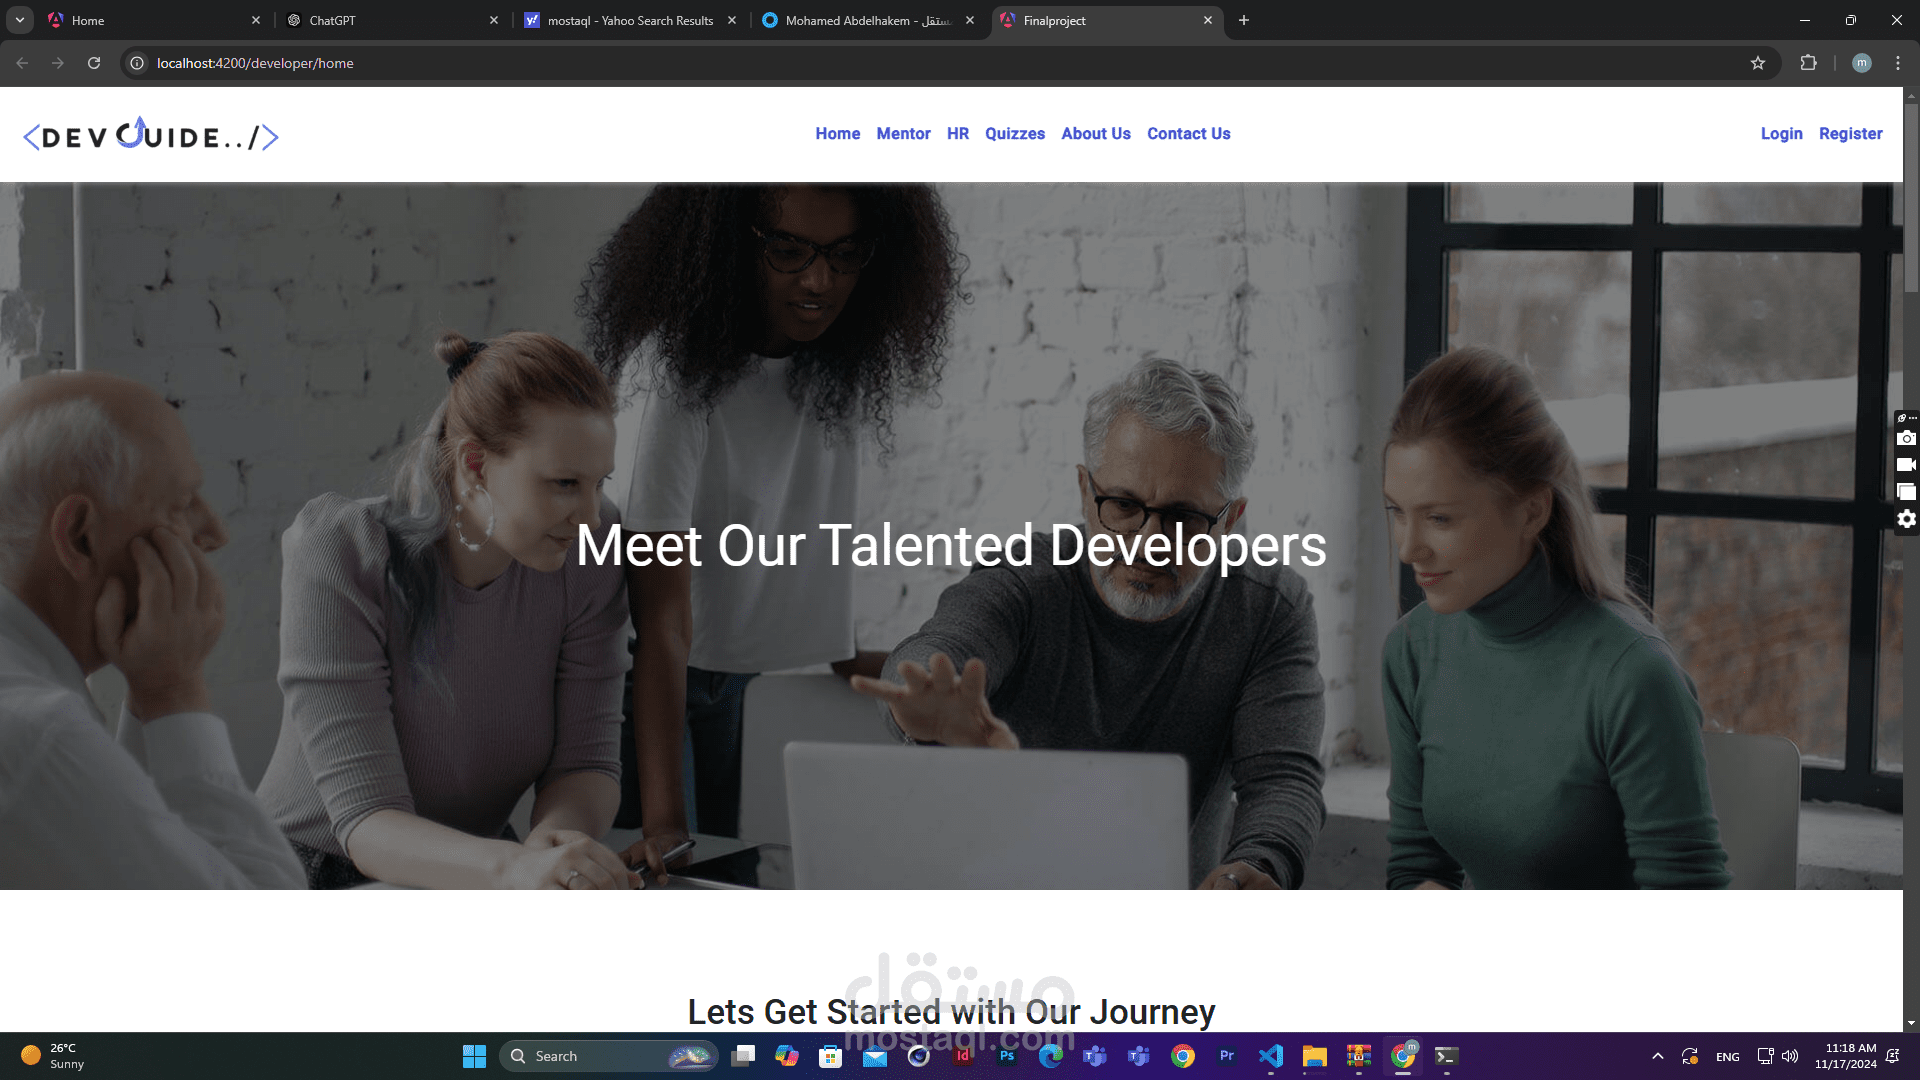
Task: Reload the page with refresh icon
Action: tap(94, 63)
